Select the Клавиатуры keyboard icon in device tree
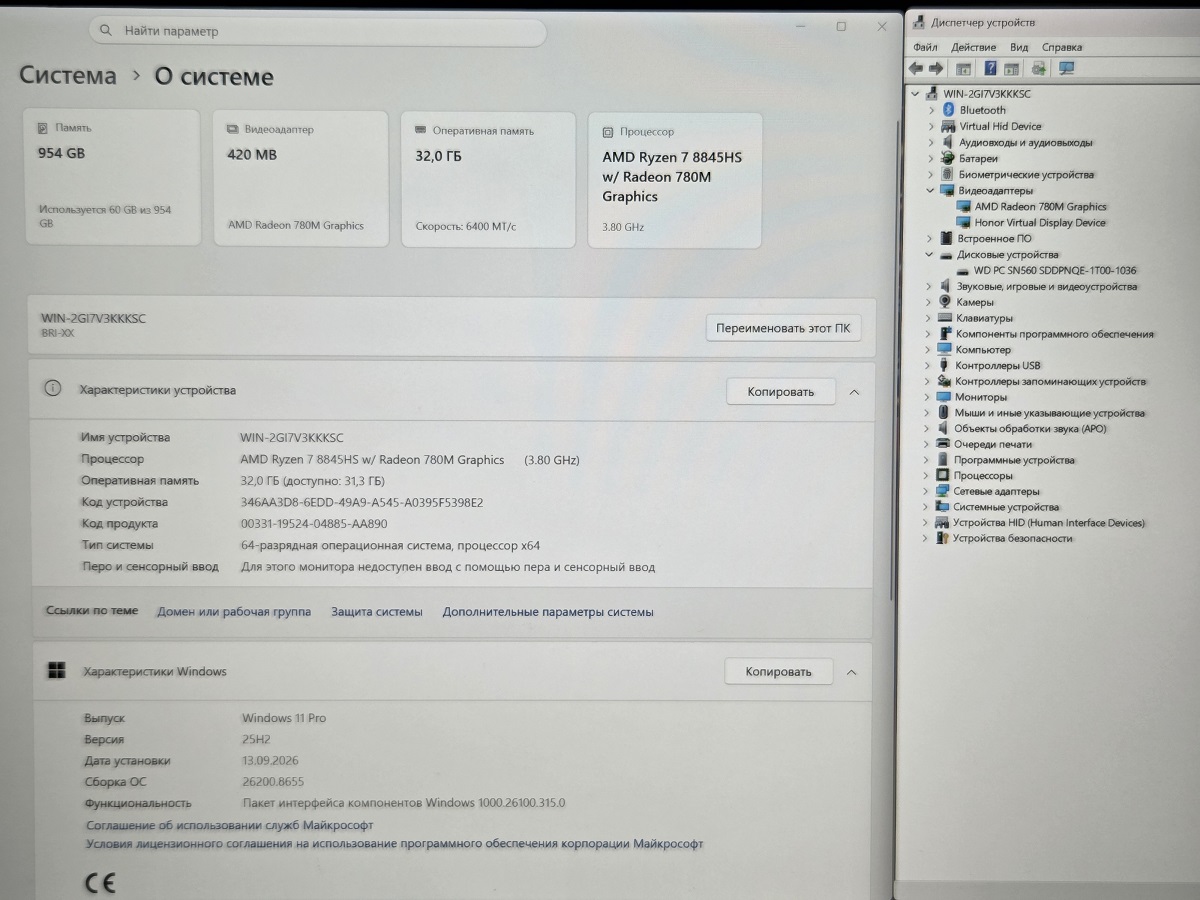This screenshot has width=1200, height=900. [x=945, y=318]
